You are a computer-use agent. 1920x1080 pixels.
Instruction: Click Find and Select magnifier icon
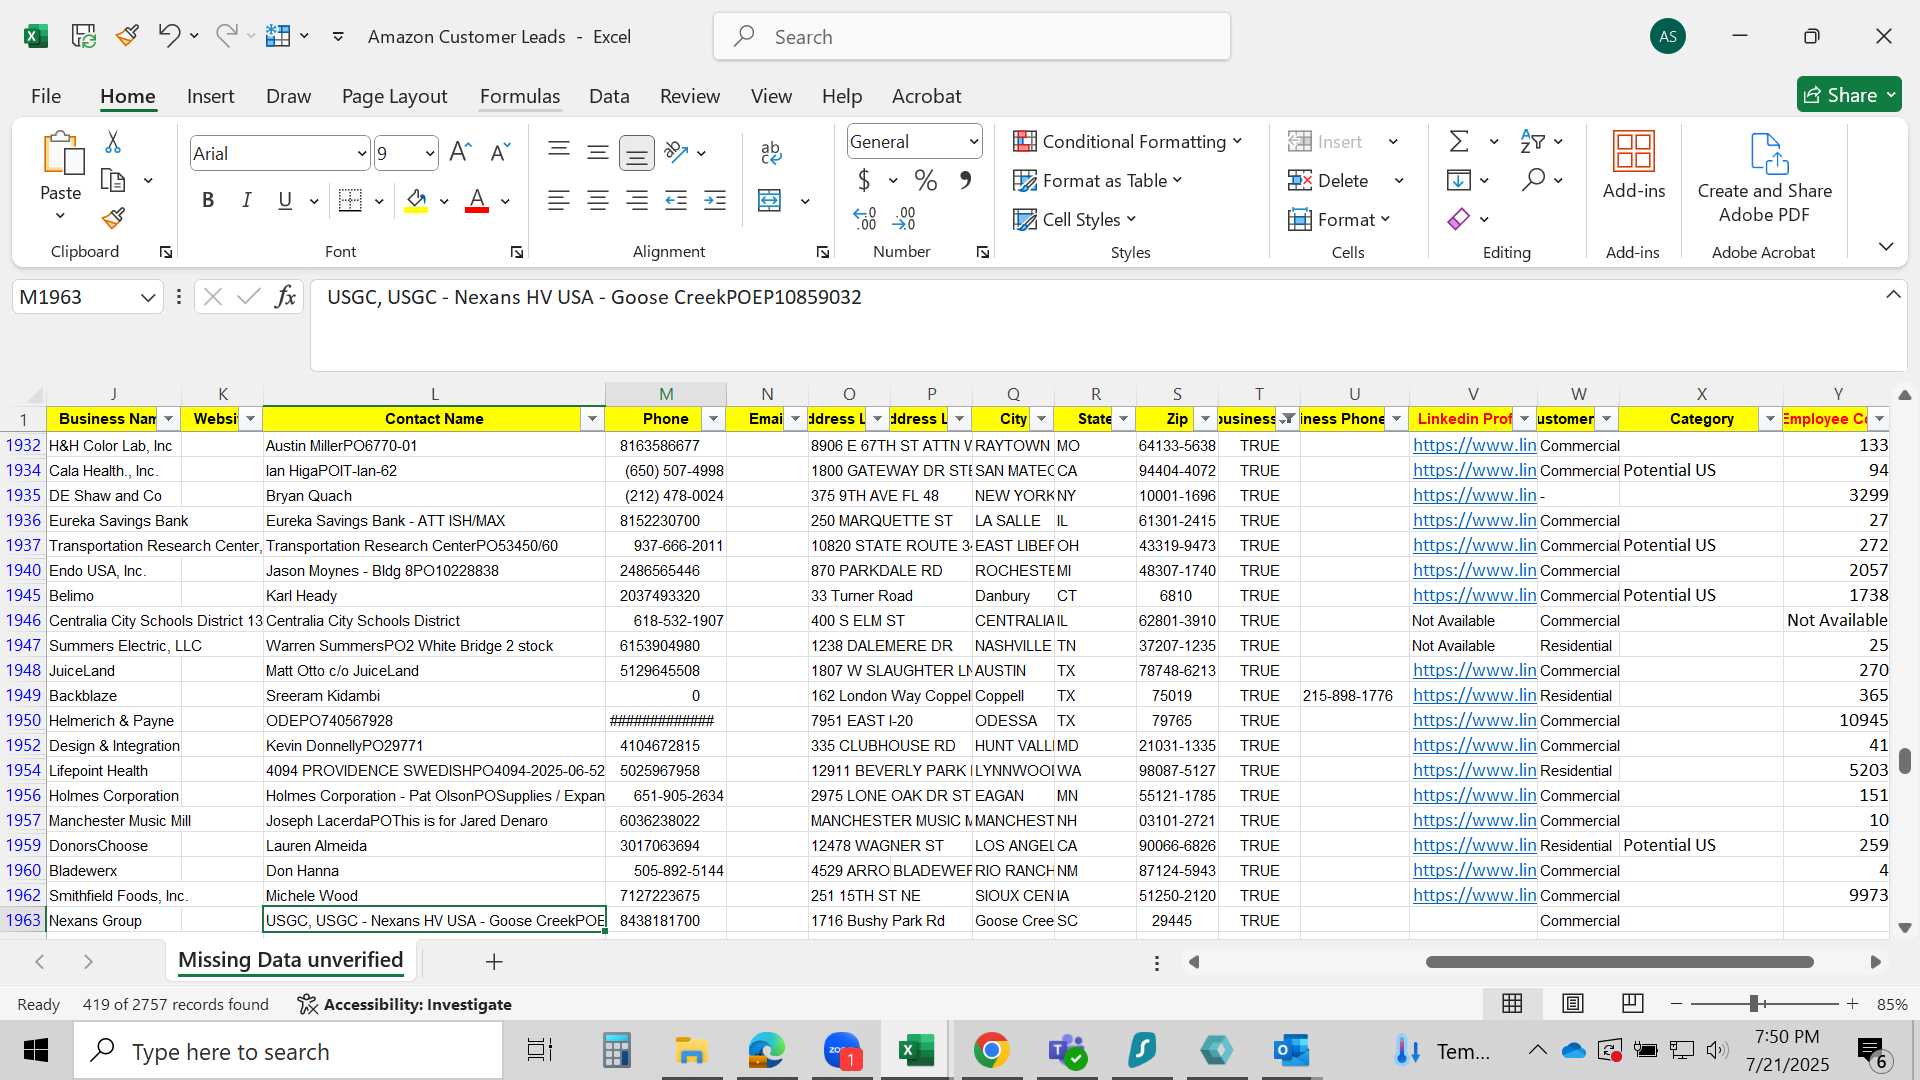1533,180
